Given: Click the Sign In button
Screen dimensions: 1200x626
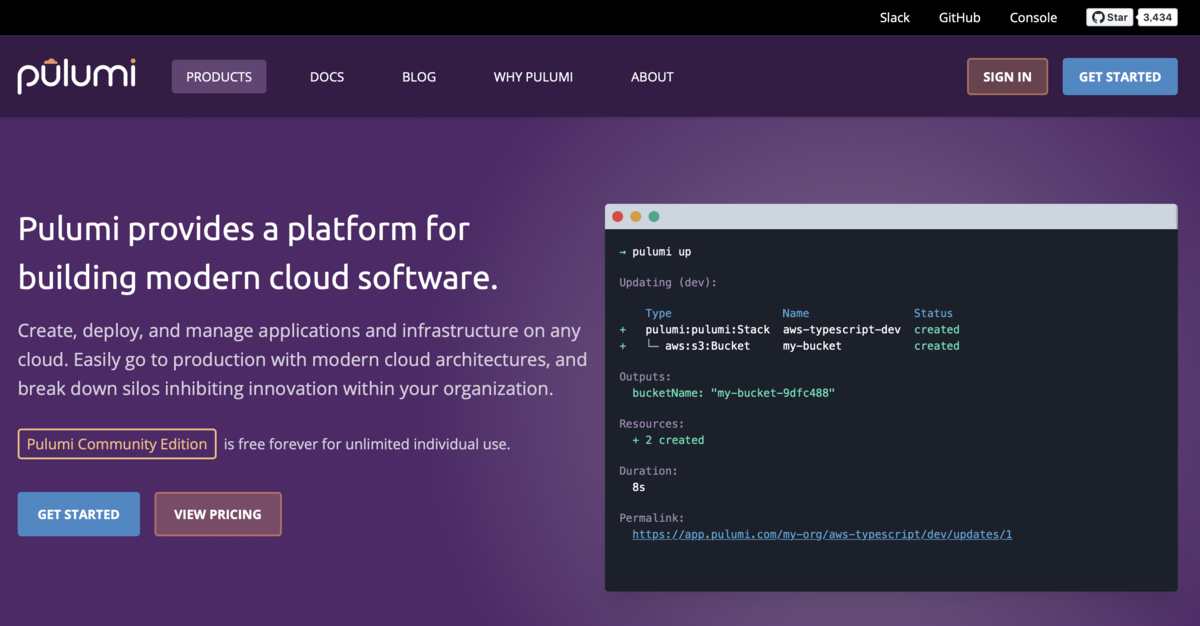Looking at the screenshot, I should 1007,77.
